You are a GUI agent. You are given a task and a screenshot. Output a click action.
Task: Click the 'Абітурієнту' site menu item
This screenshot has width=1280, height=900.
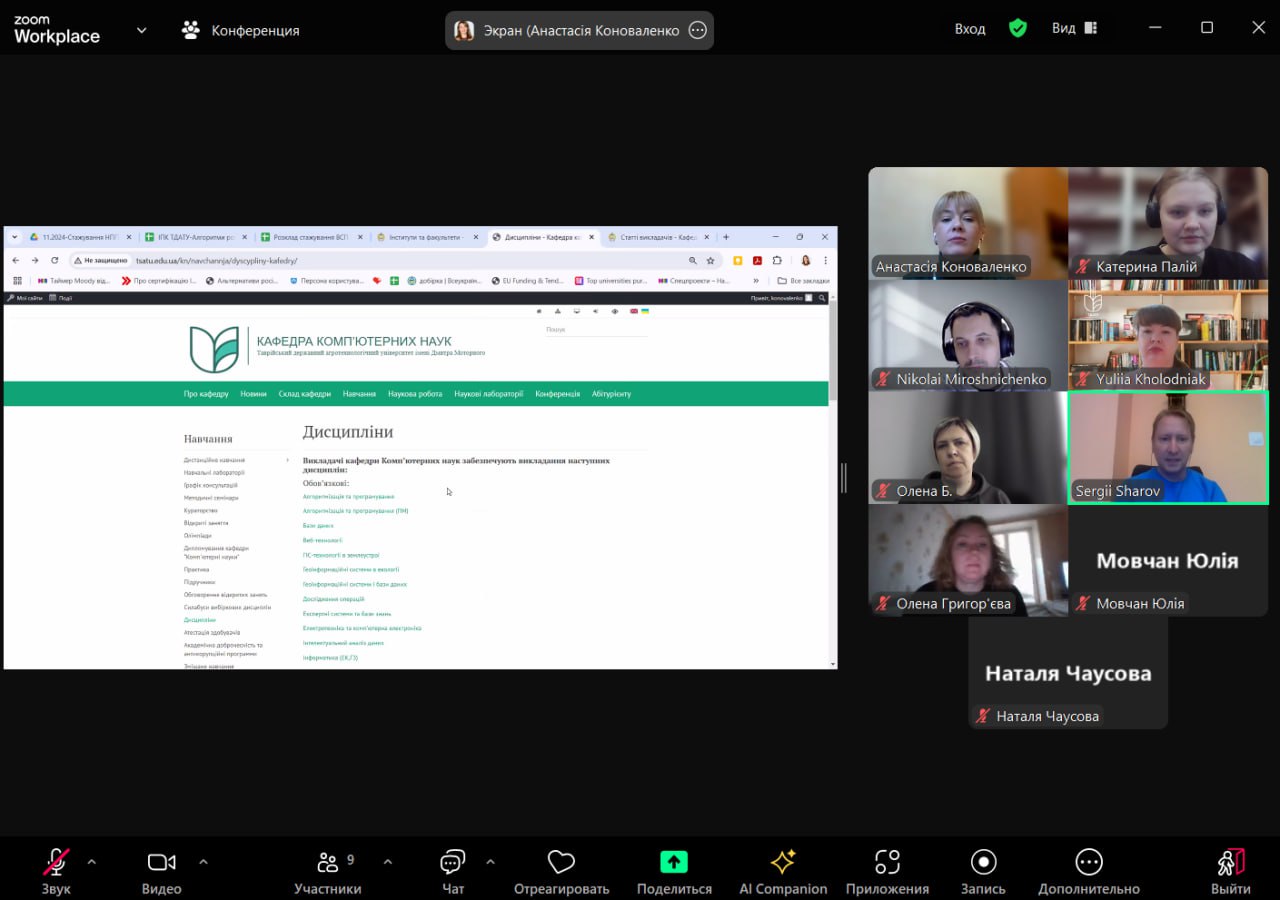(611, 394)
